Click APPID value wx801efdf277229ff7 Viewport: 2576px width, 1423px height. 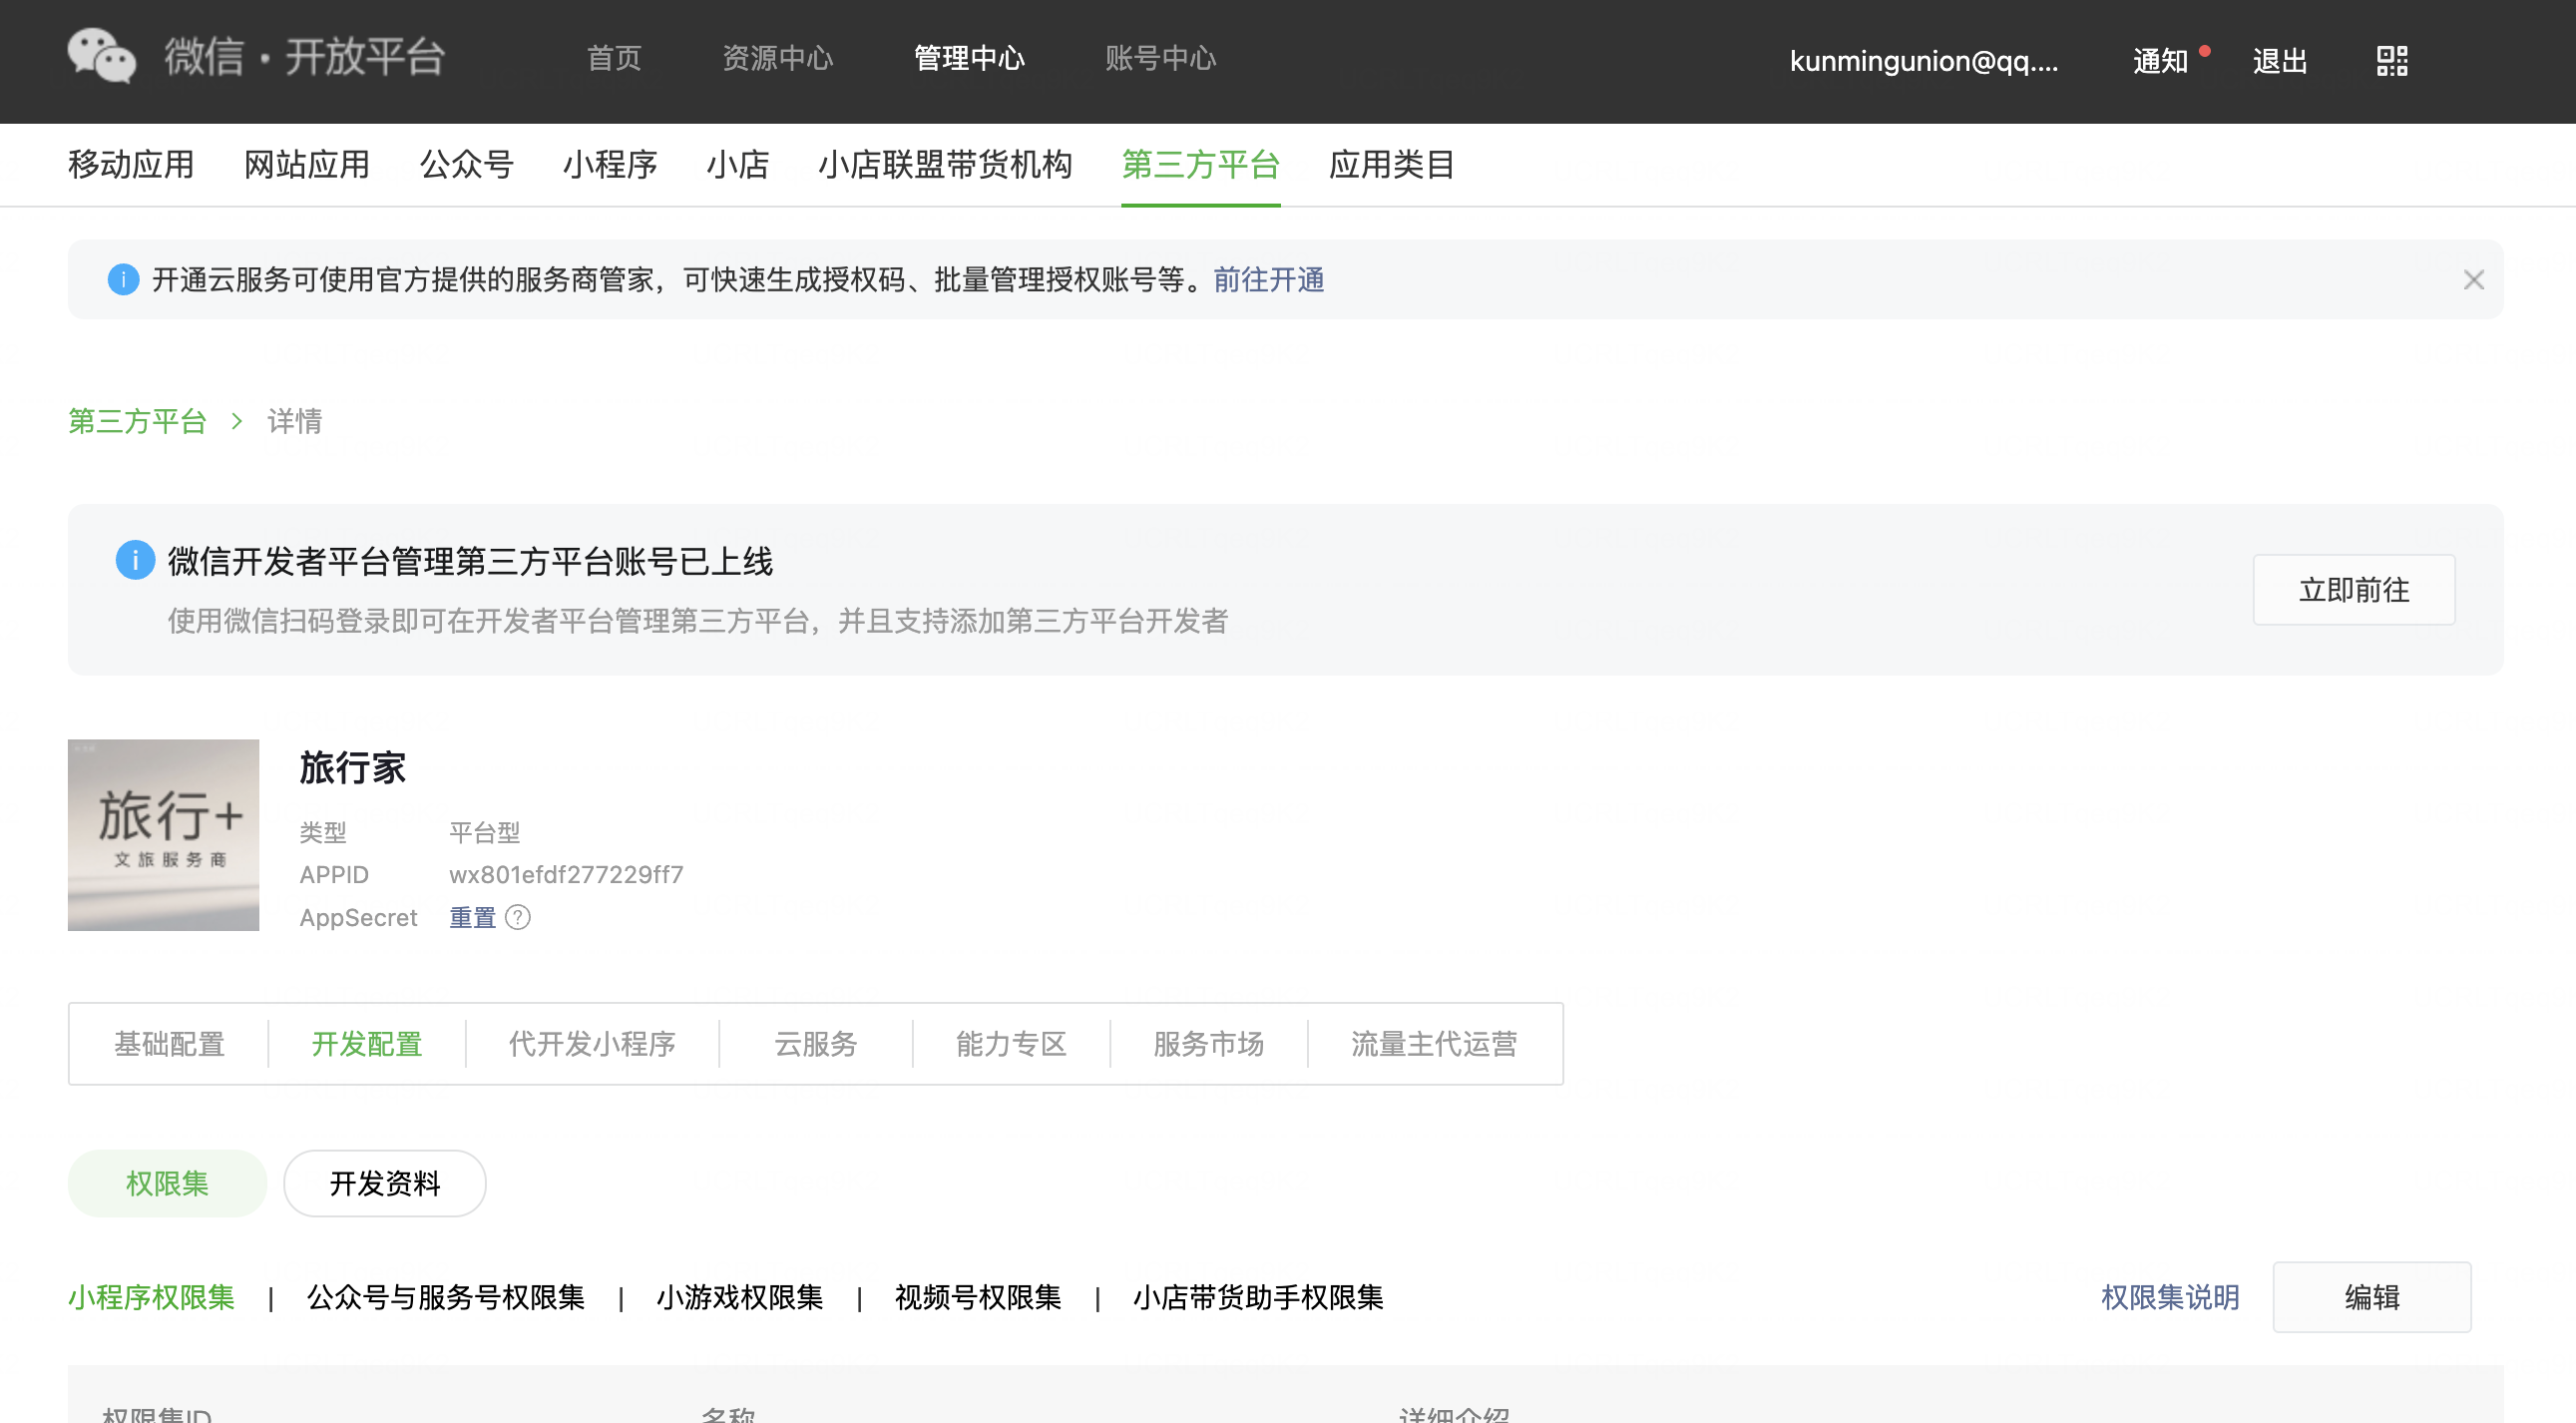[566, 874]
